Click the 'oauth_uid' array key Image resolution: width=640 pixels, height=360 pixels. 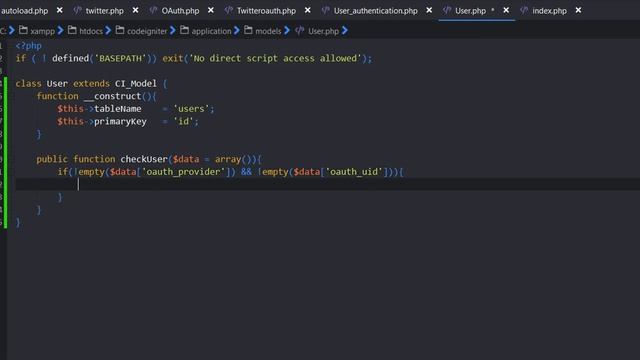(x=353, y=172)
